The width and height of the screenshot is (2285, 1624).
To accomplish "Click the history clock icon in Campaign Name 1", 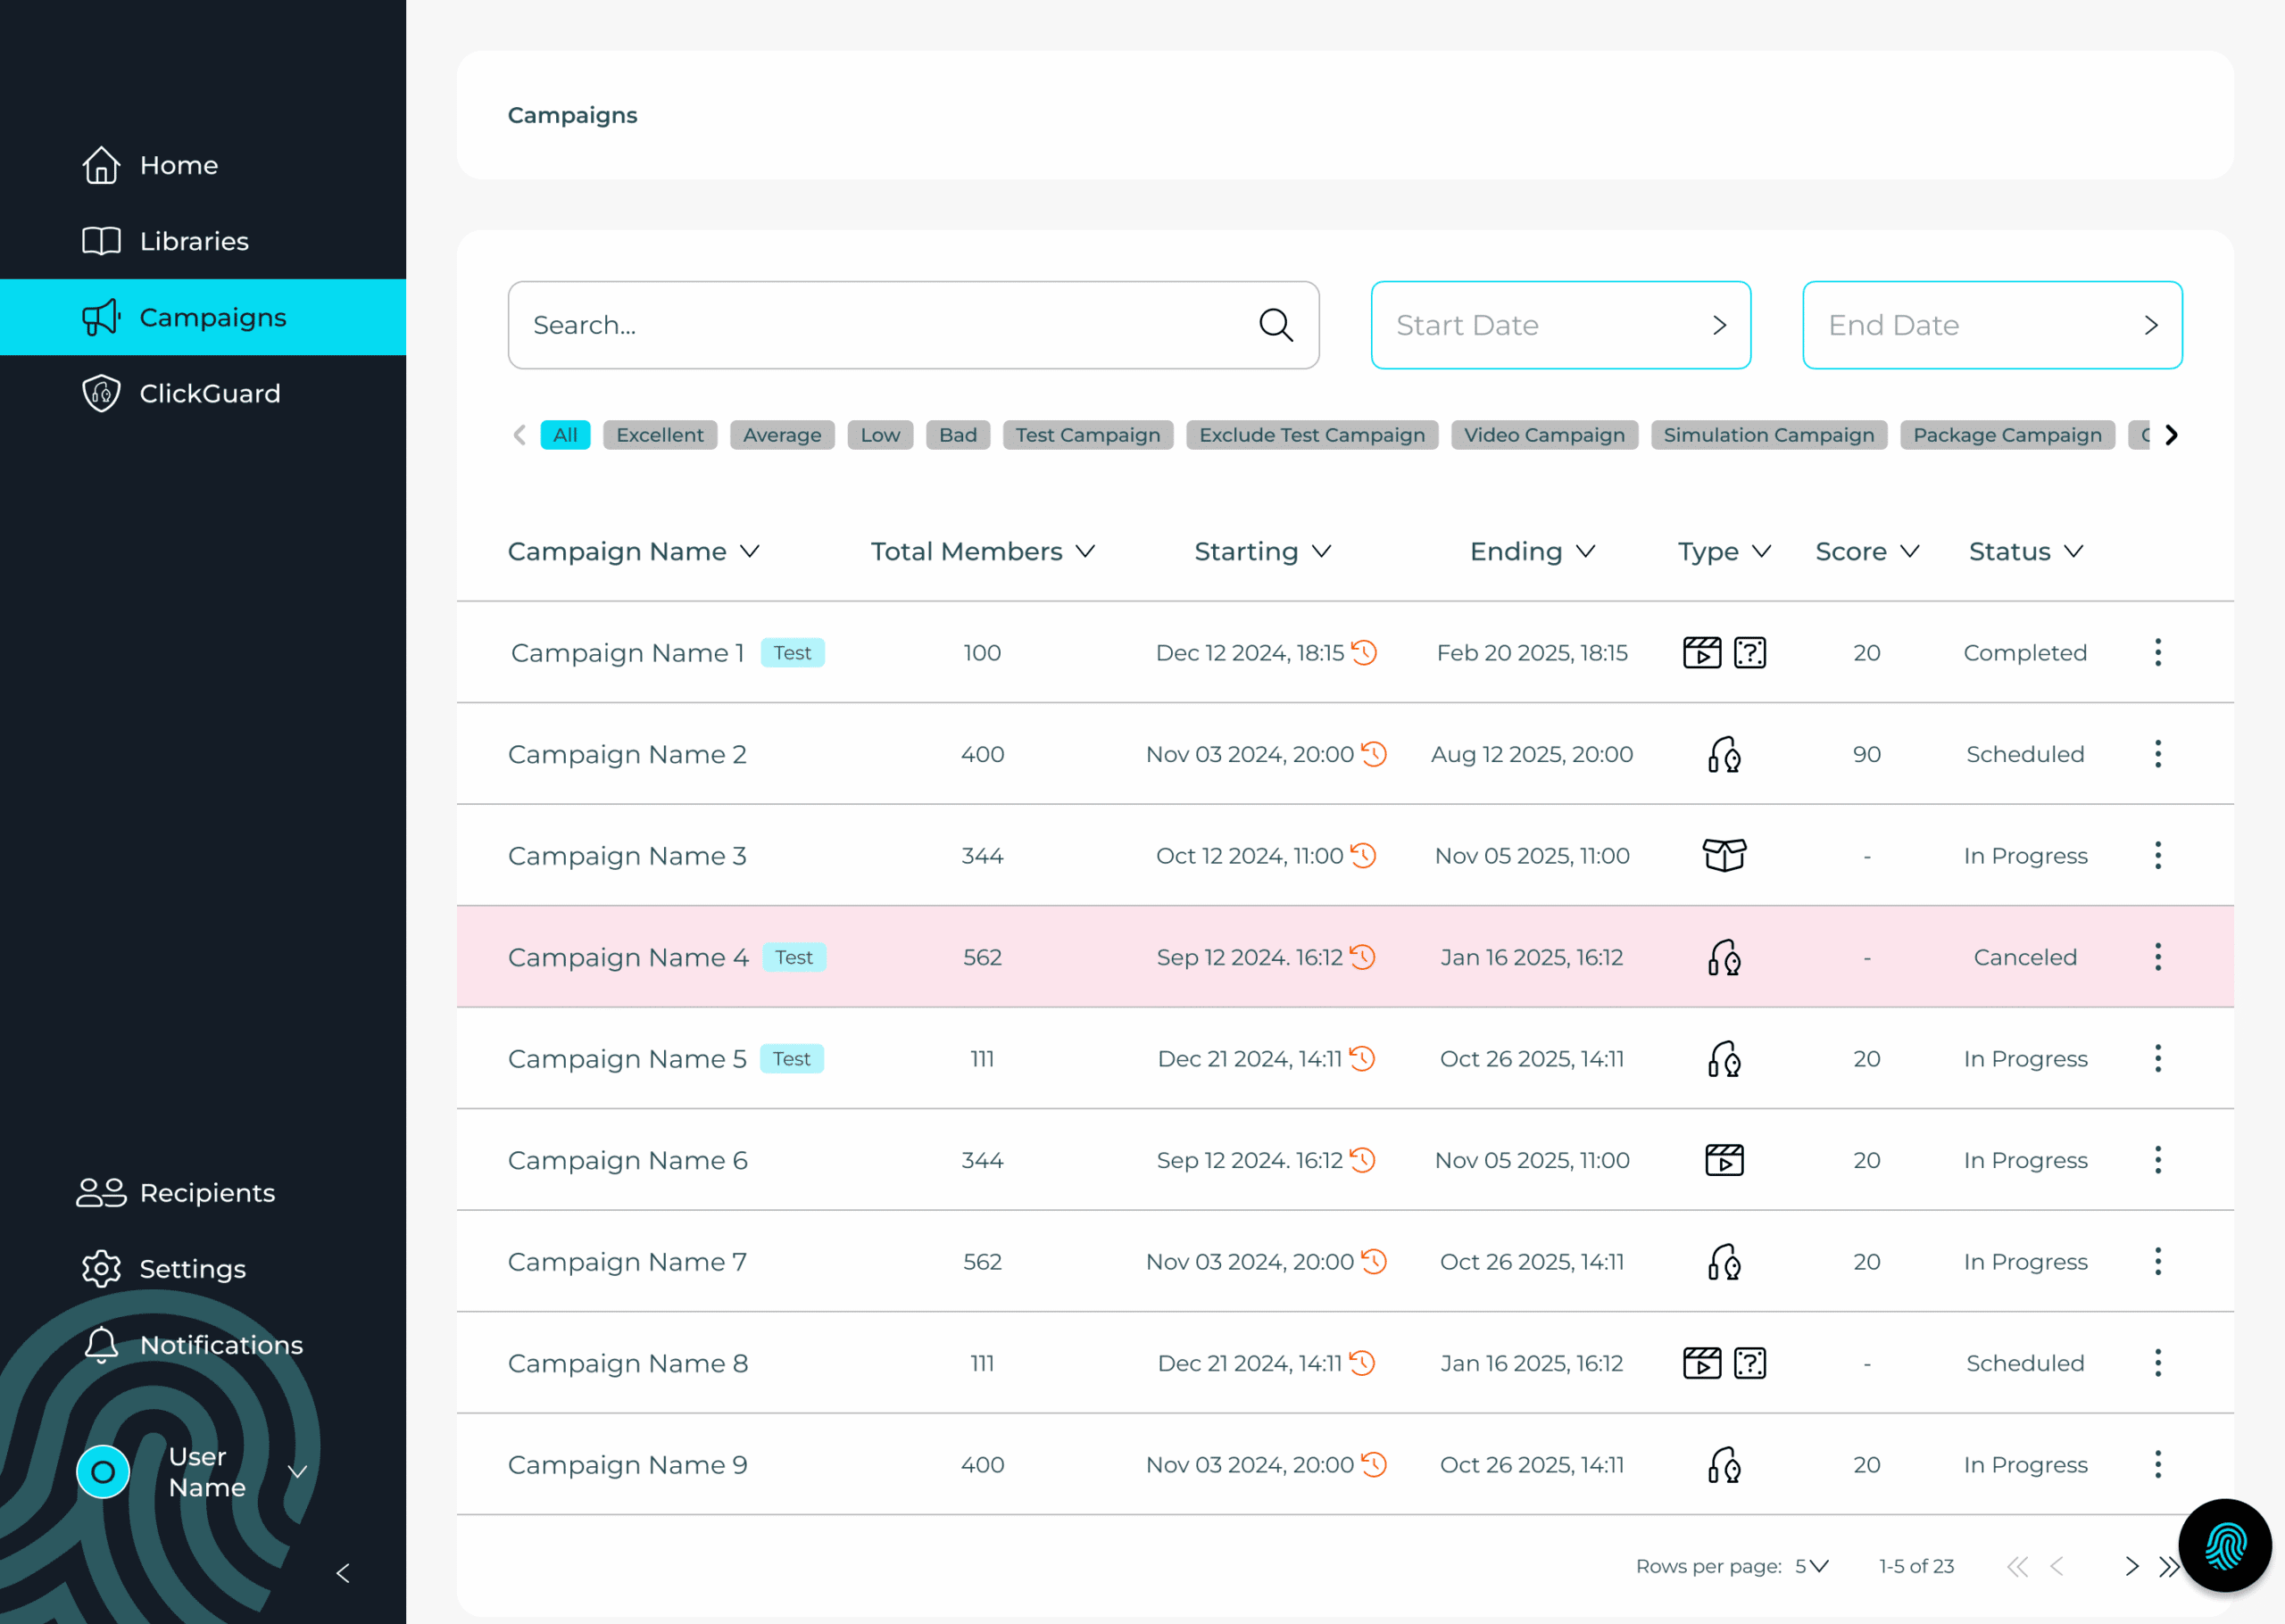I will coord(1364,652).
